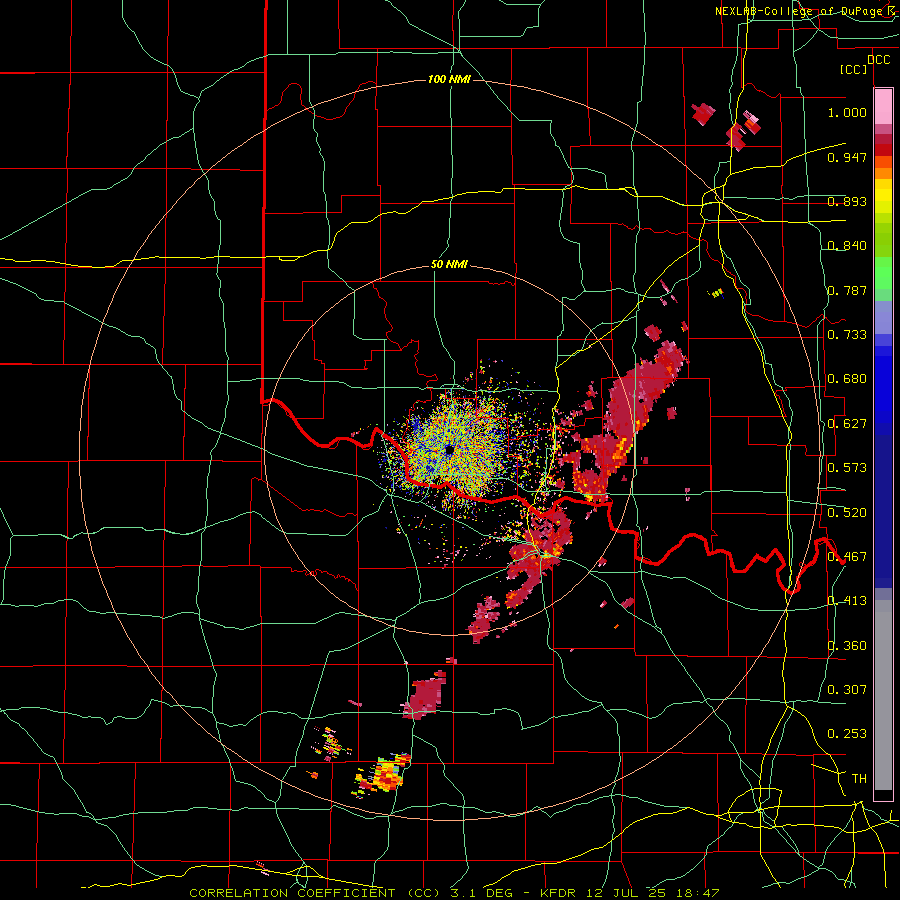Click the 0.893 scale value
The width and height of the screenshot is (900, 900).
[x=847, y=201]
